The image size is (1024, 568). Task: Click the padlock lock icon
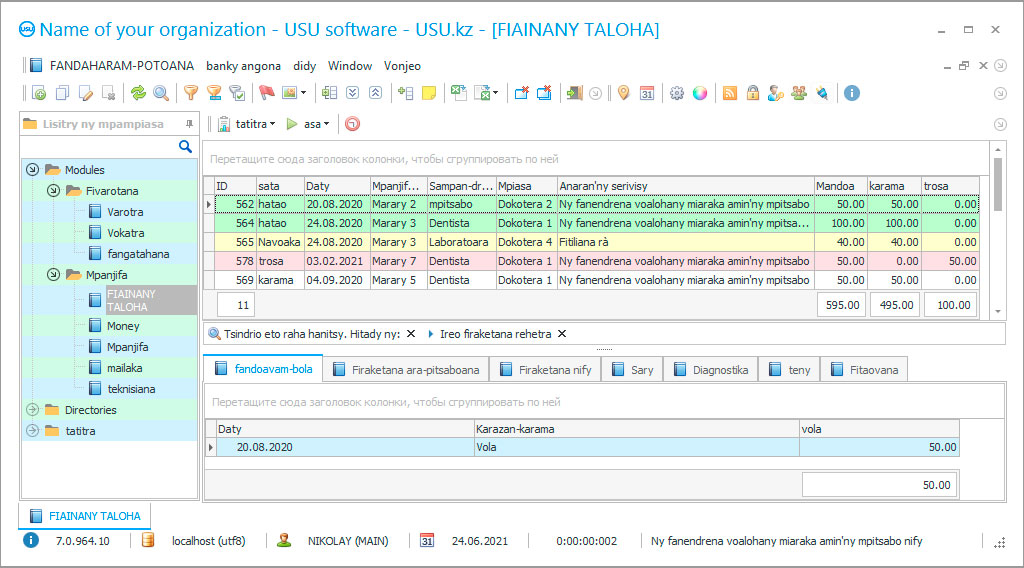pos(753,93)
